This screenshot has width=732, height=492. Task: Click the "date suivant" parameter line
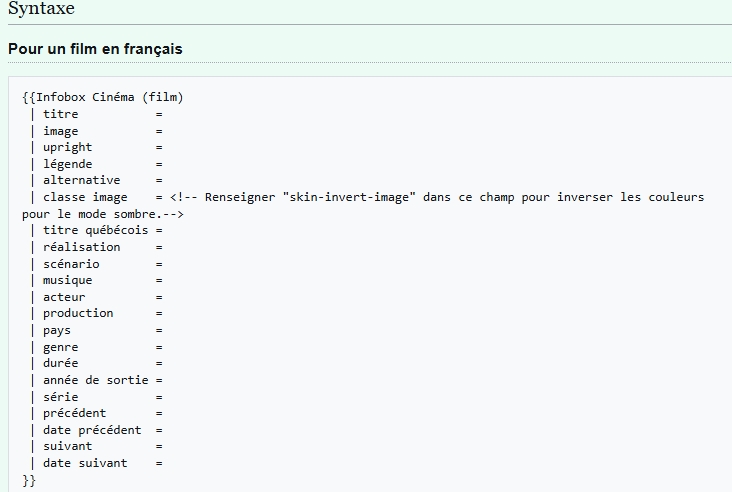click(85, 463)
